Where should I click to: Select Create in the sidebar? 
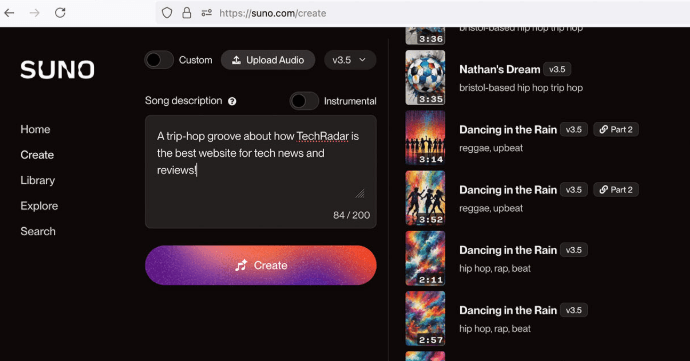[37, 155]
